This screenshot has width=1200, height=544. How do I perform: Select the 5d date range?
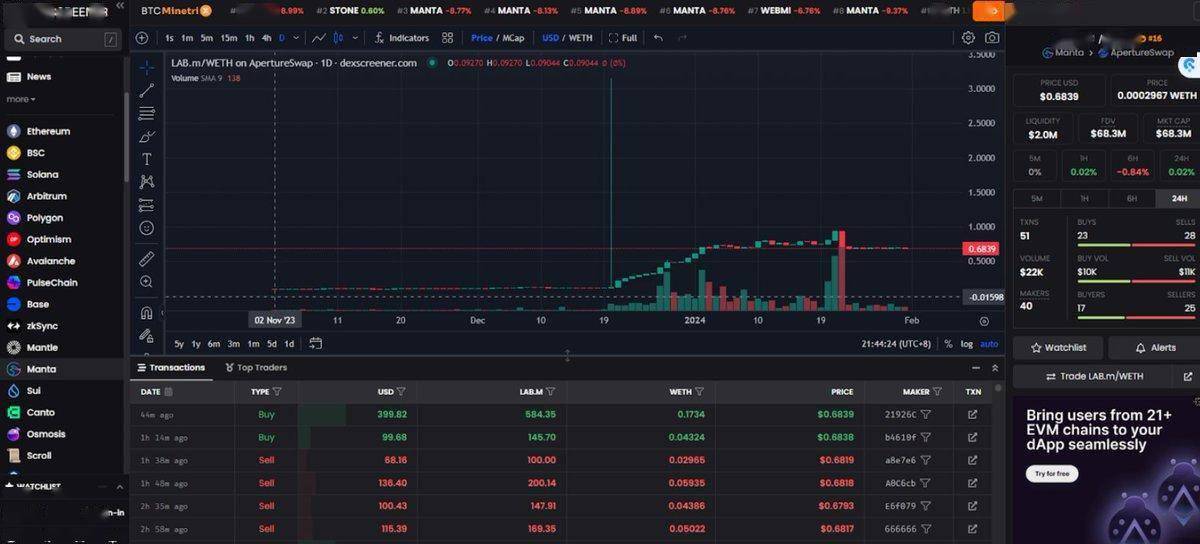271,344
